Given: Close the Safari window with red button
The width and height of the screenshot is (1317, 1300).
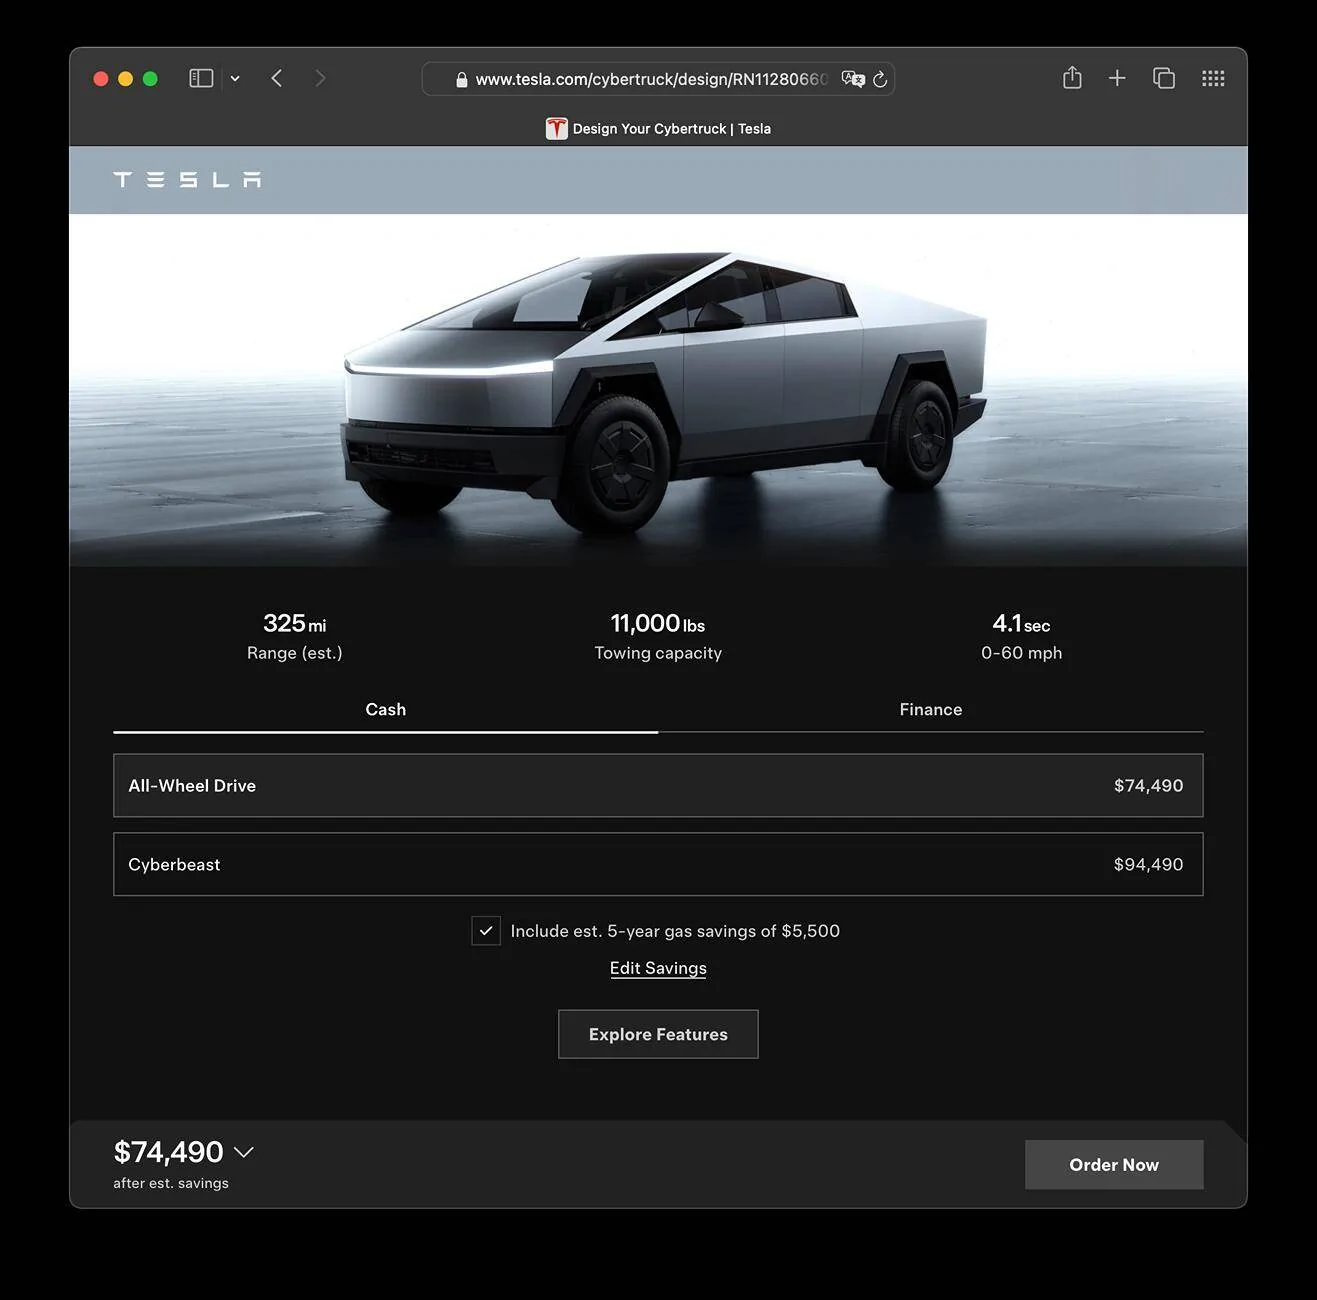Looking at the screenshot, I should pyautogui.click(x=101, y=78).
